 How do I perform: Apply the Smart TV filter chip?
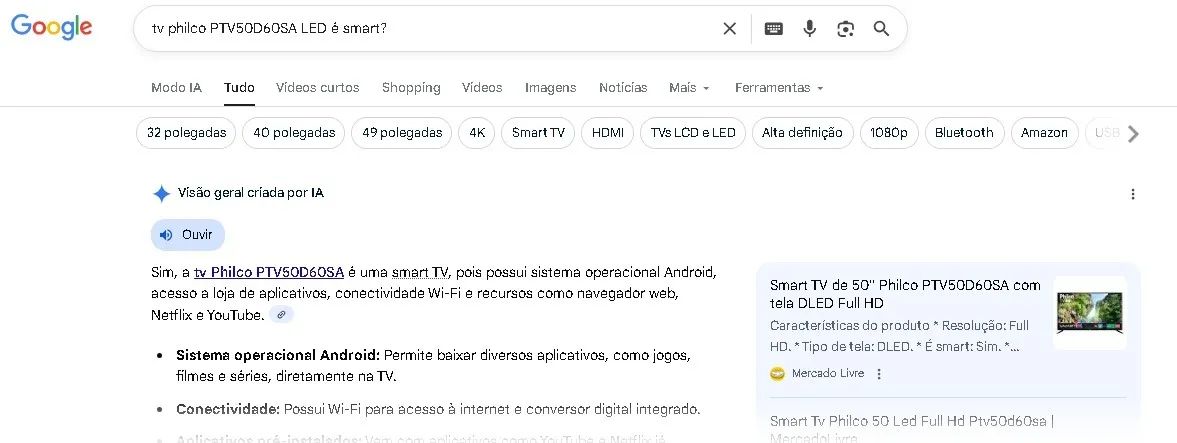click(538, 133)
